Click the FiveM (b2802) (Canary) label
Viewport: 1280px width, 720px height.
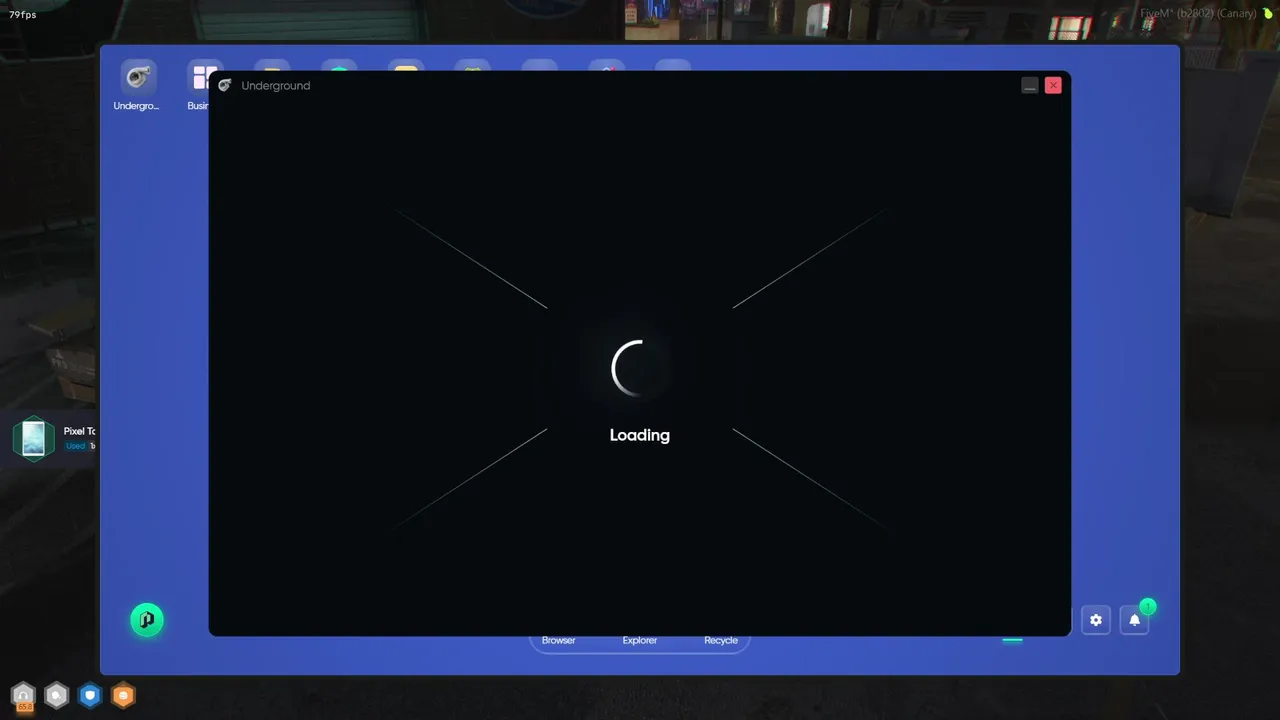point(1199,14)
